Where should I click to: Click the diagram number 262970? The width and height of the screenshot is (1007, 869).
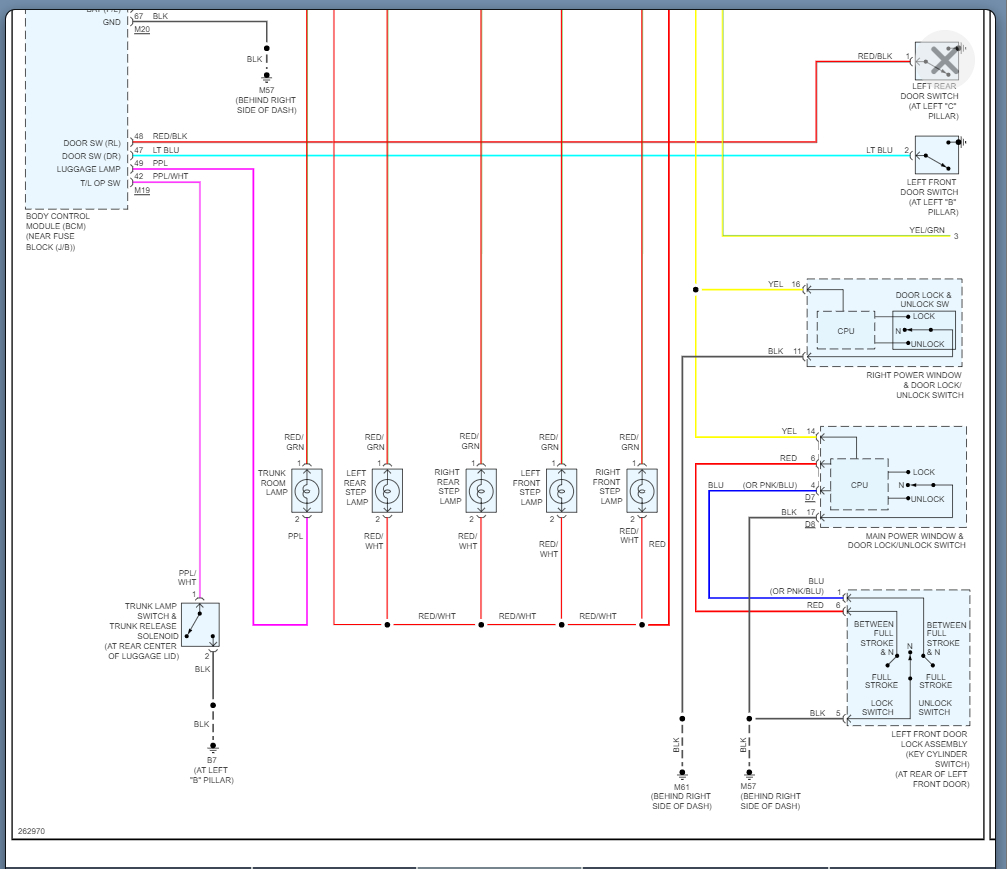(x=31, y=831)
